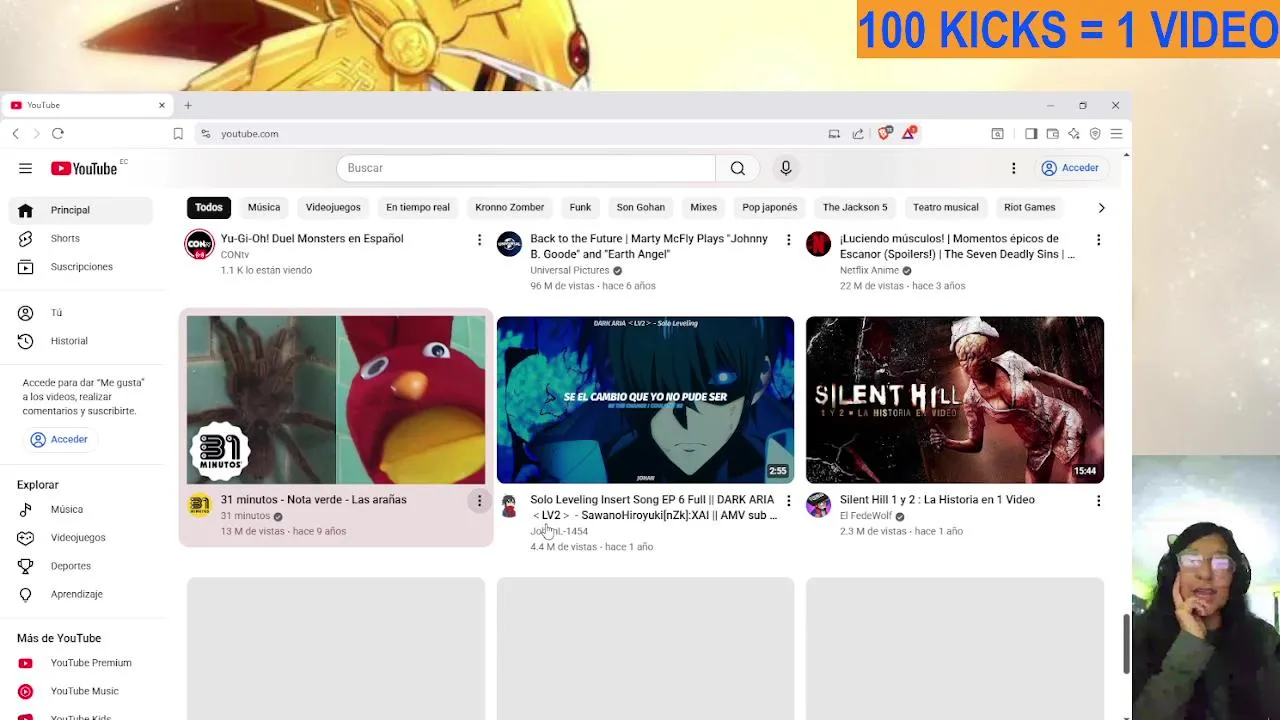Open Tú in sidebar
This screenshot has width=1280, height=720.
[x=81, y=313]
